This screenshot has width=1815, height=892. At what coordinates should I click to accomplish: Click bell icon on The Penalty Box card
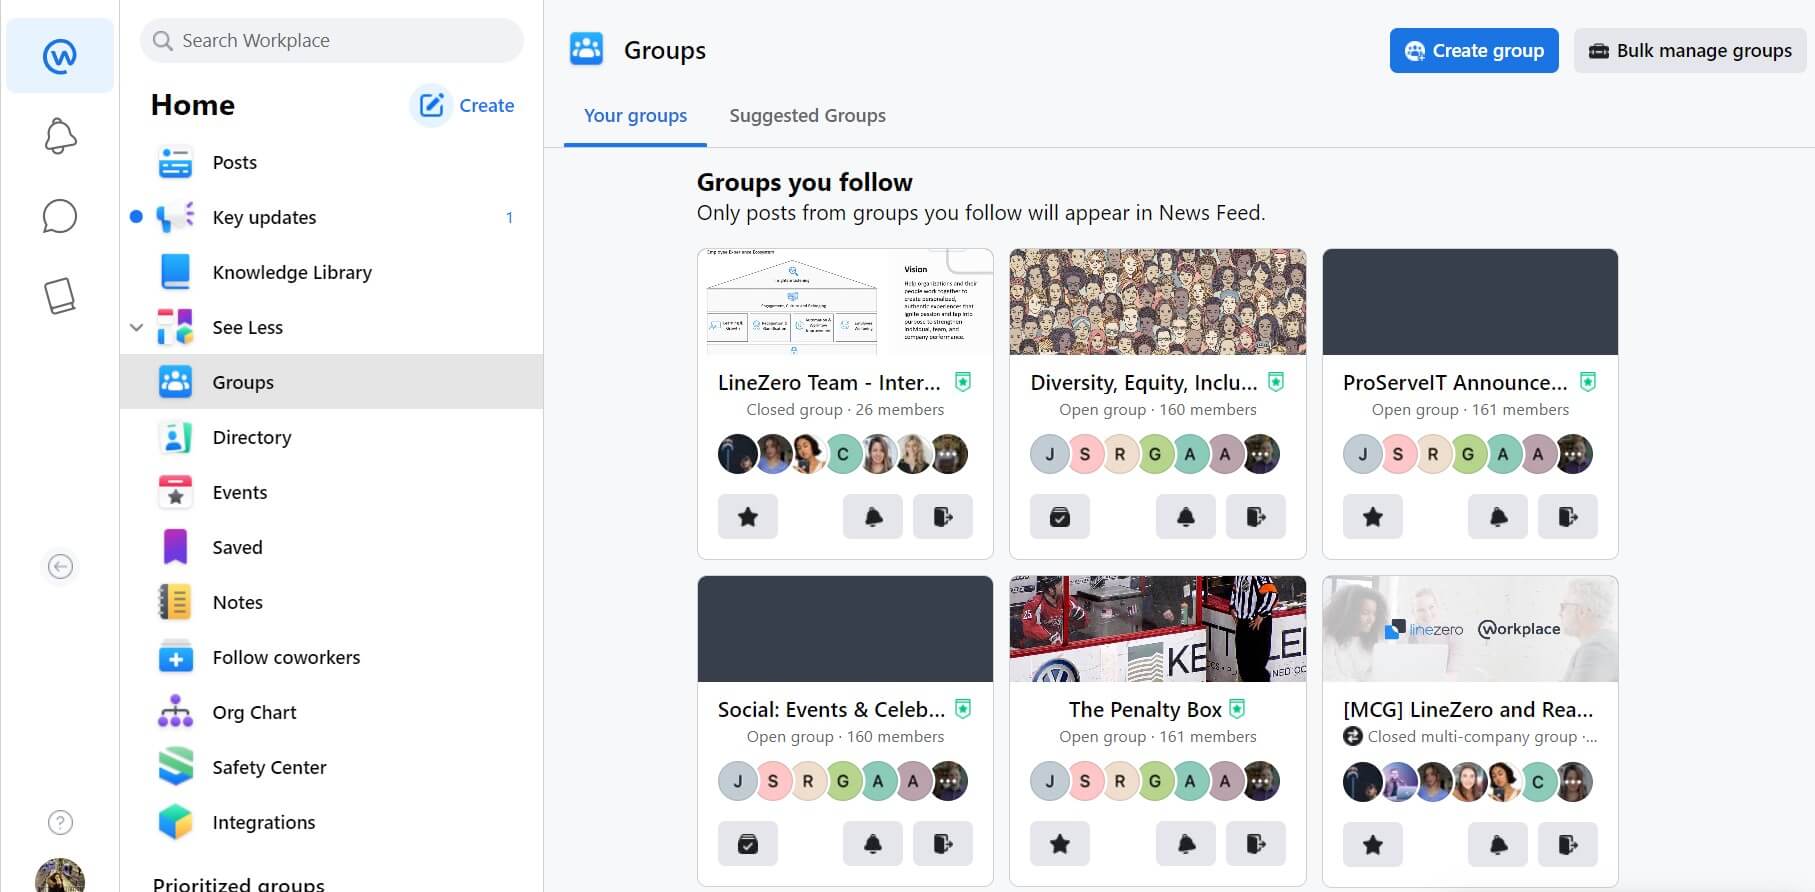(1185, 844)
